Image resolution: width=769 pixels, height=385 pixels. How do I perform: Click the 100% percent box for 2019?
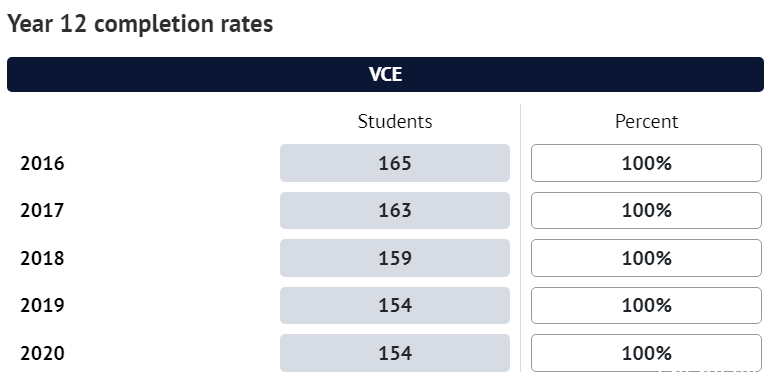pyautogui.click(x=646, y=306)
